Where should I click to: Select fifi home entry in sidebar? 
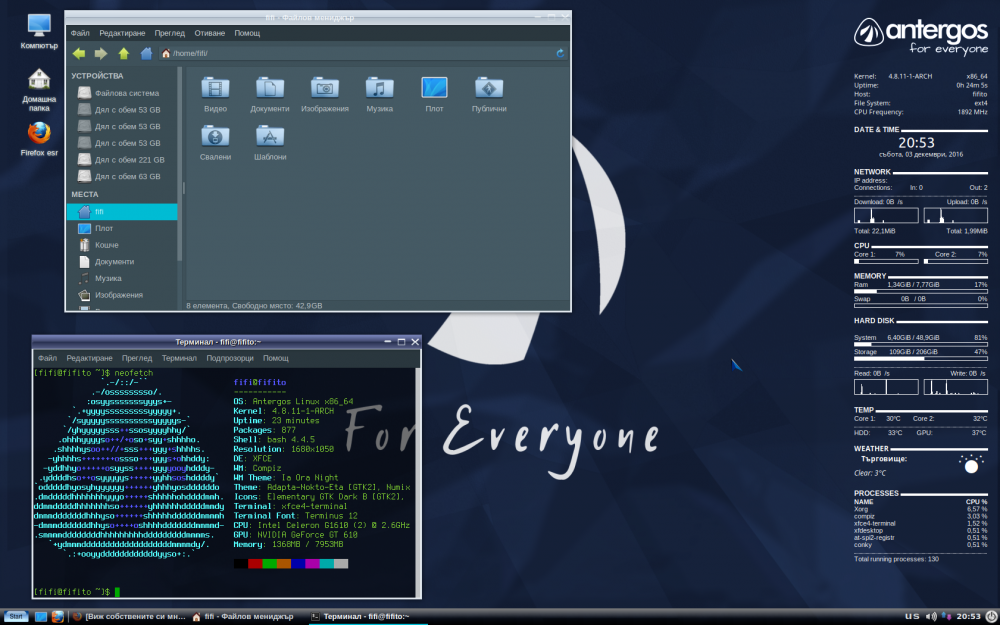122,212
